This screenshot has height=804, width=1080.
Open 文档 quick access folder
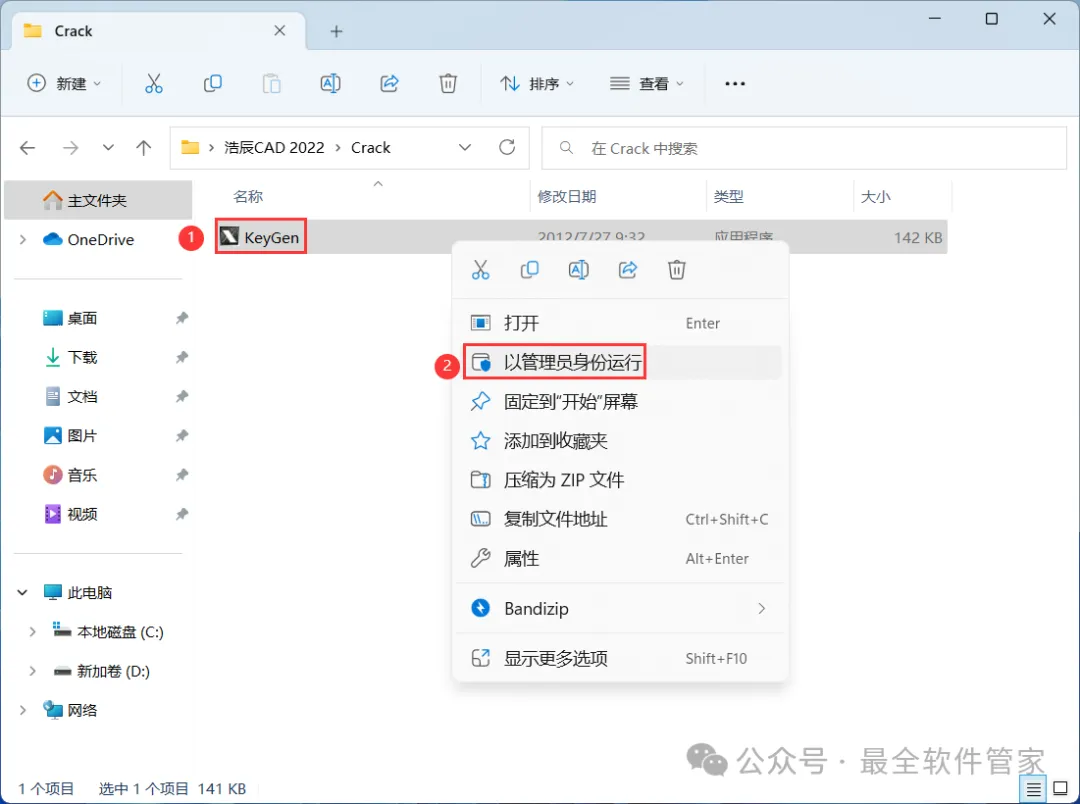(81, 396)
